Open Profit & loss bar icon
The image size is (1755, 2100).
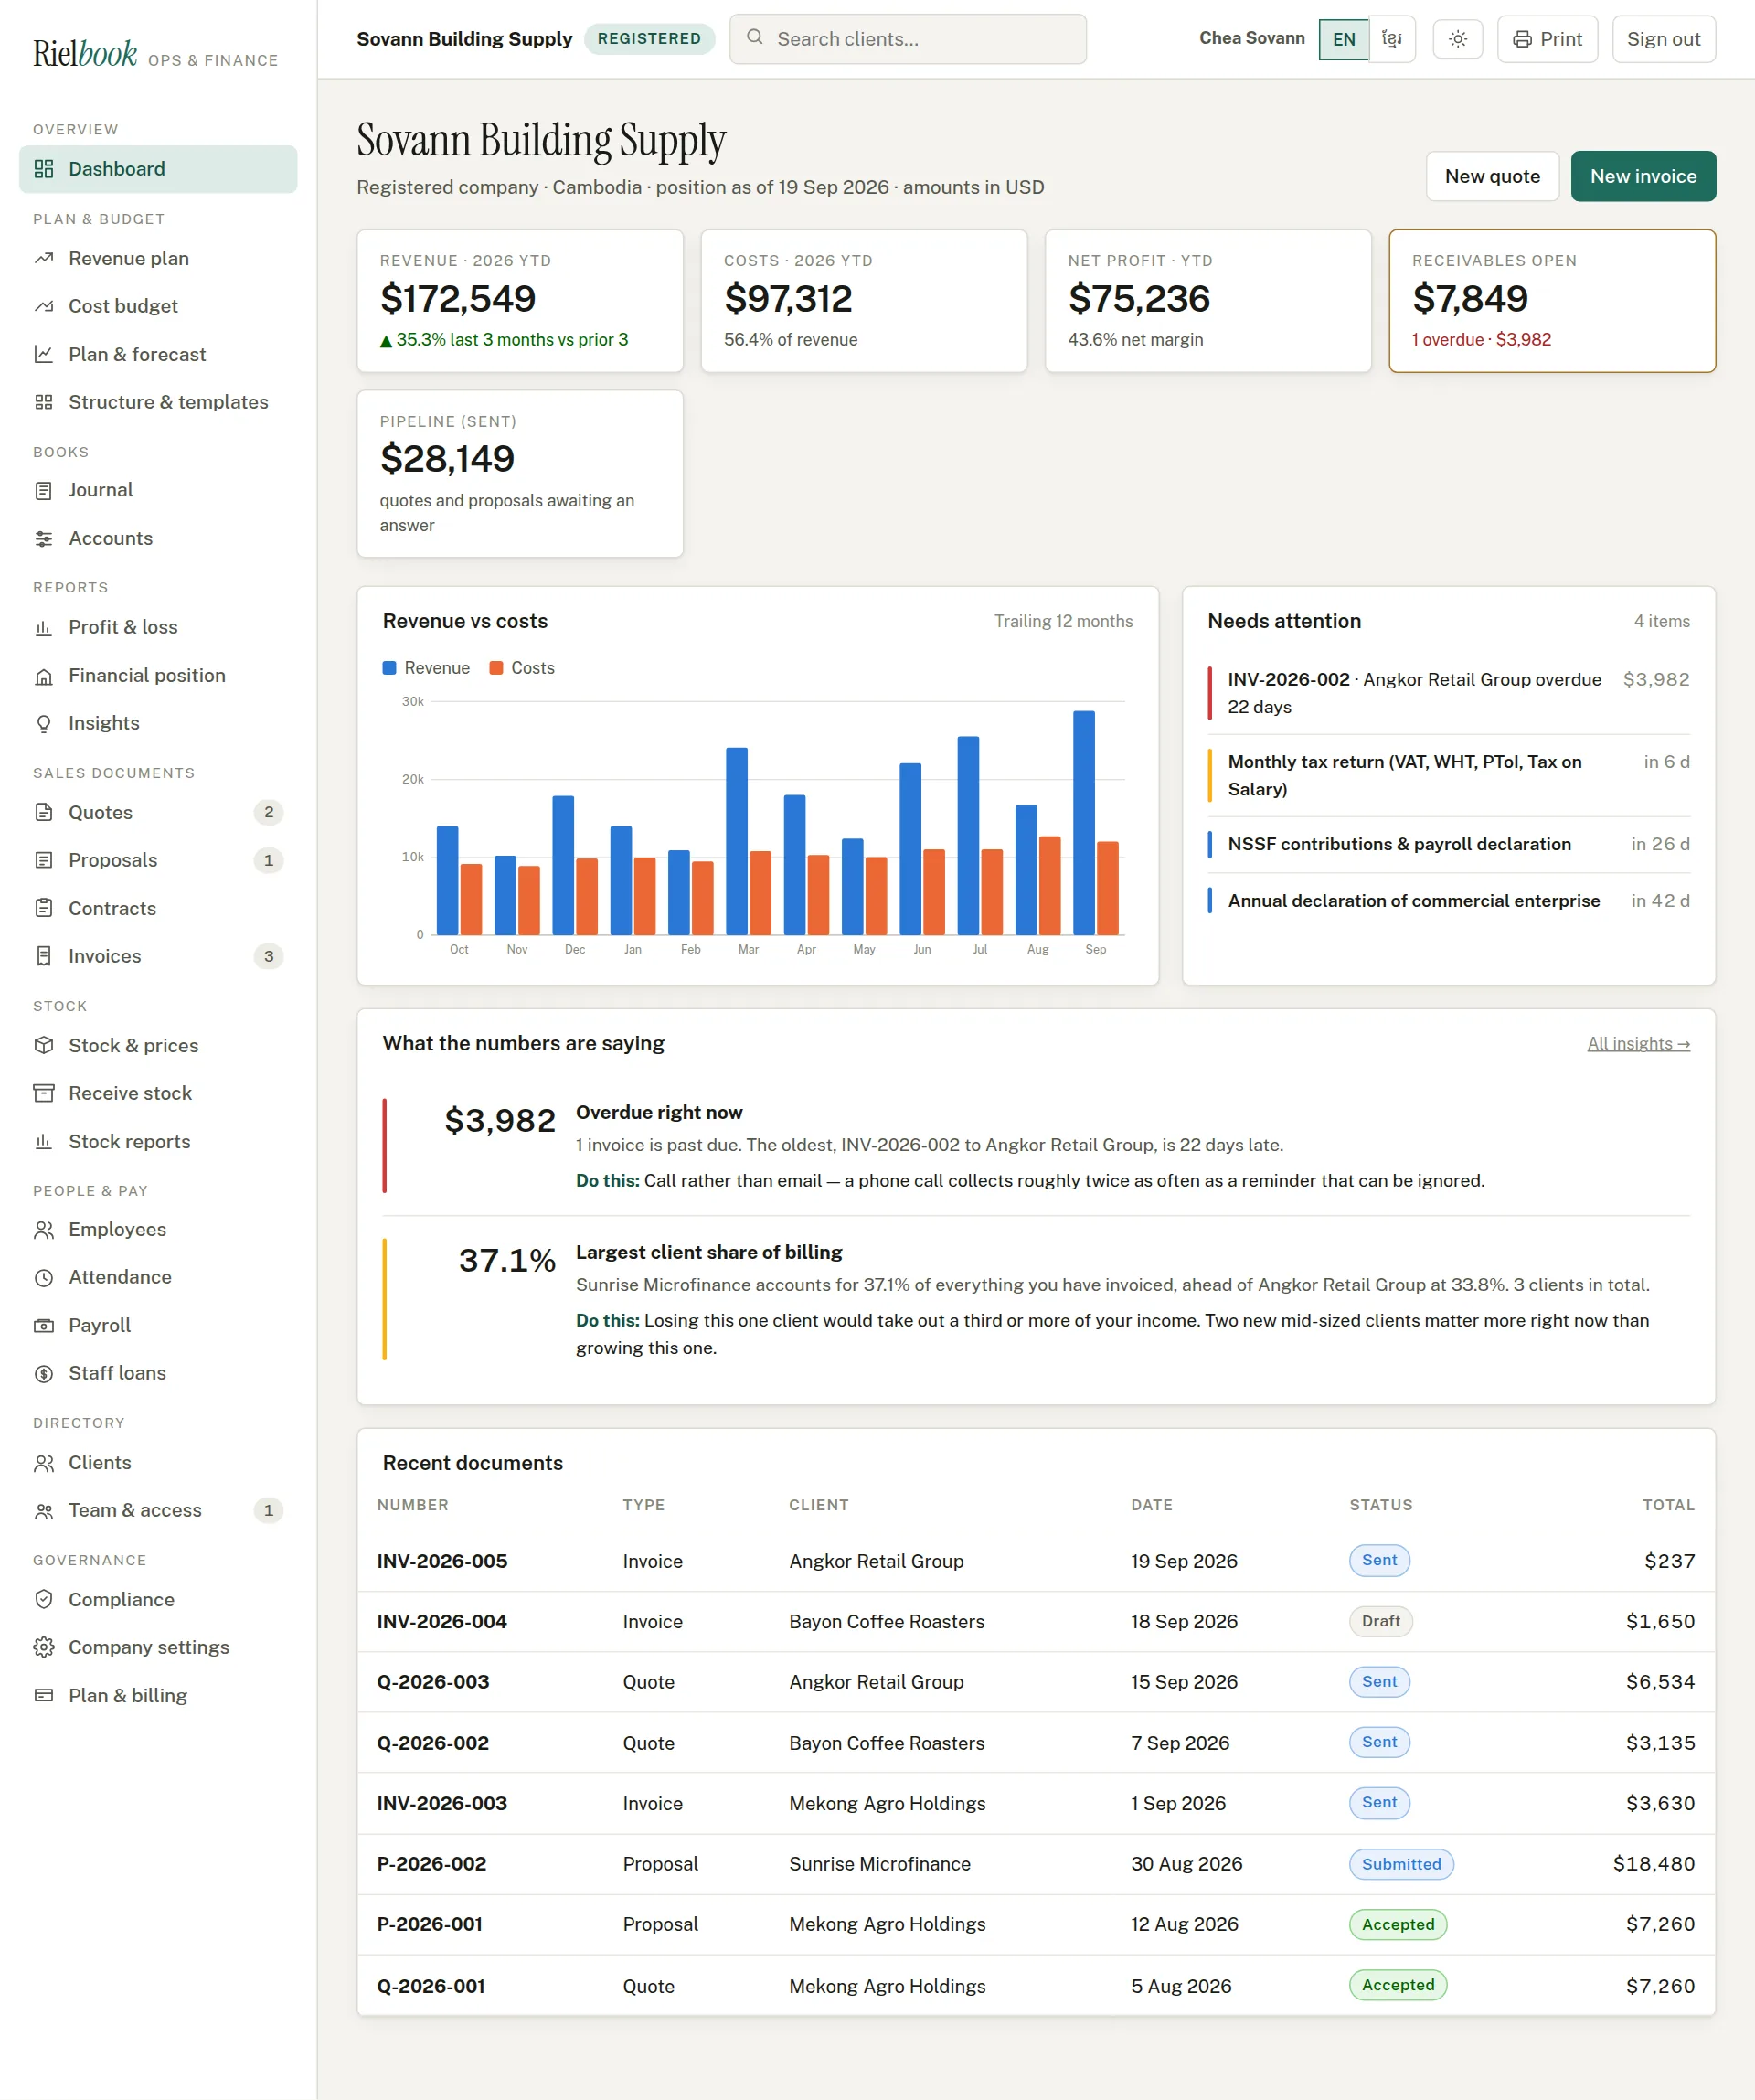43,627
